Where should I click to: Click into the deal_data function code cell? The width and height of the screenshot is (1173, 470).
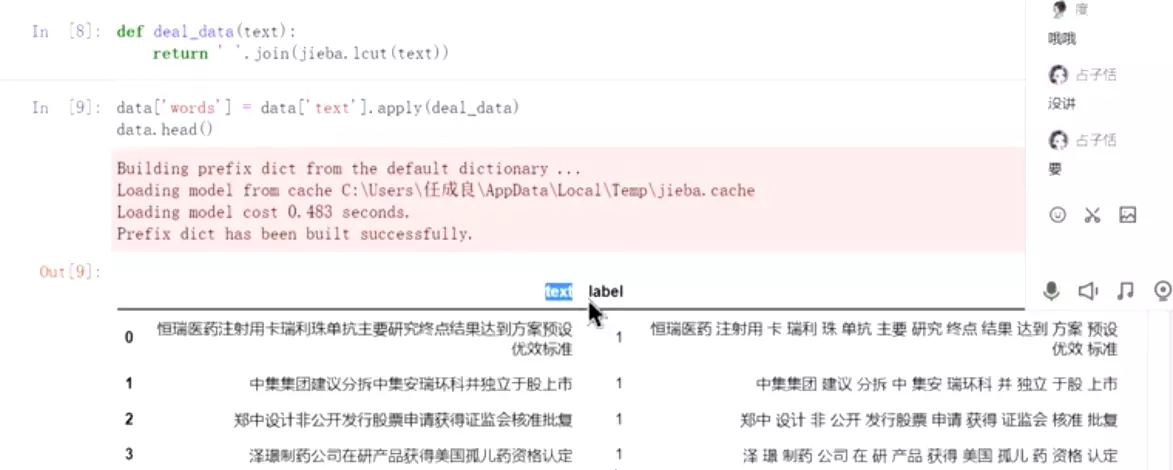point(300,42)
